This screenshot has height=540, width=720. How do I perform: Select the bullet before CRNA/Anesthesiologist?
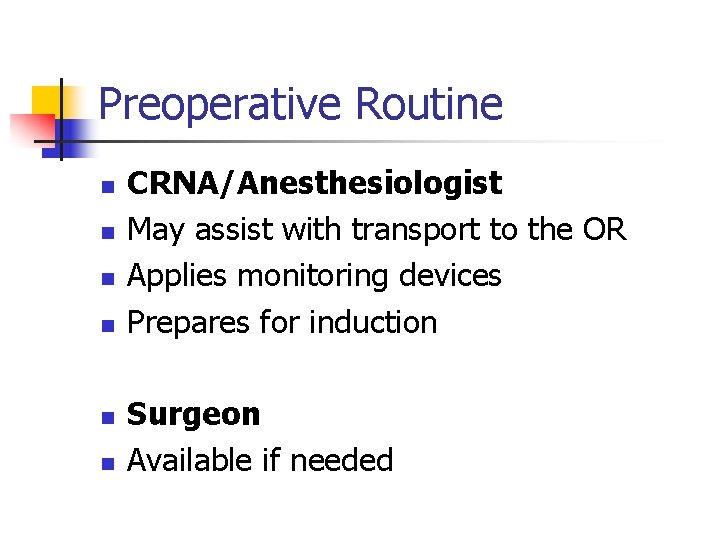point(108,186)
